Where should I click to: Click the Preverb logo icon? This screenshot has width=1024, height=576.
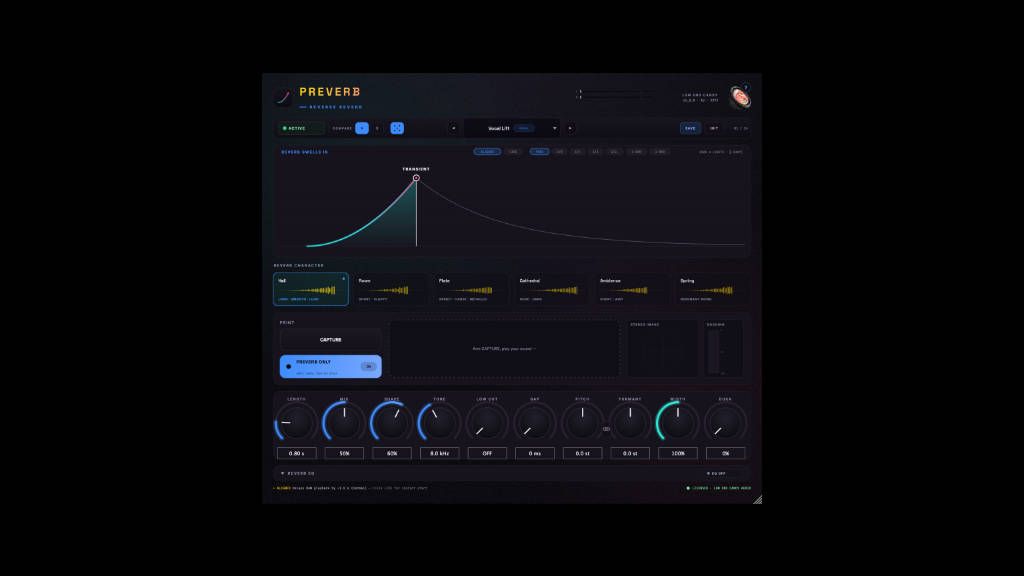click(x=283, y=97)
